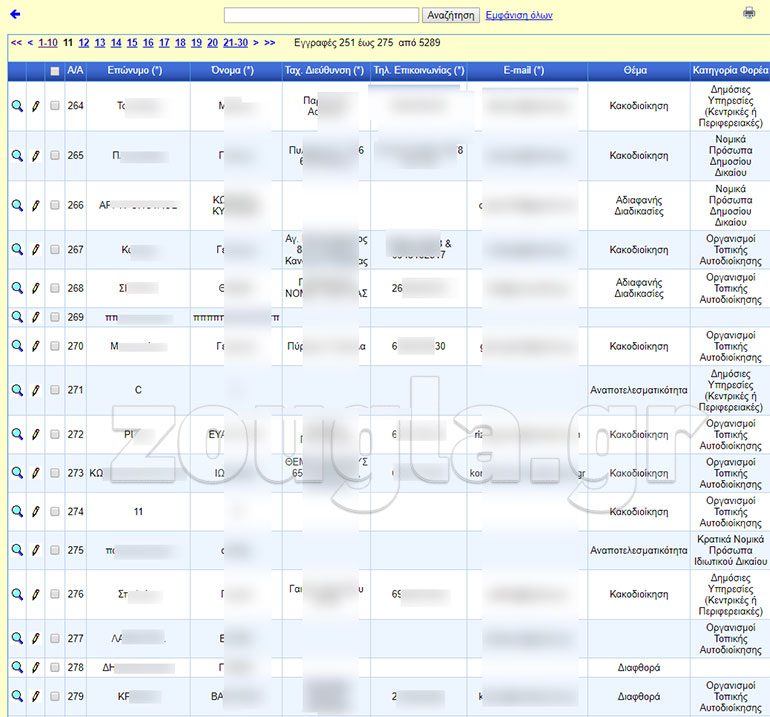Click the printer icon
770x717 pixels.
750,13
